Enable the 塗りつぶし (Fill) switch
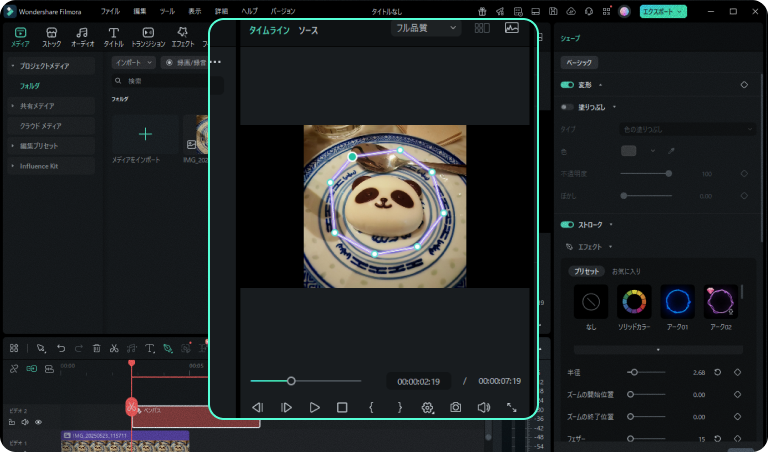 (x=568, y=107)
